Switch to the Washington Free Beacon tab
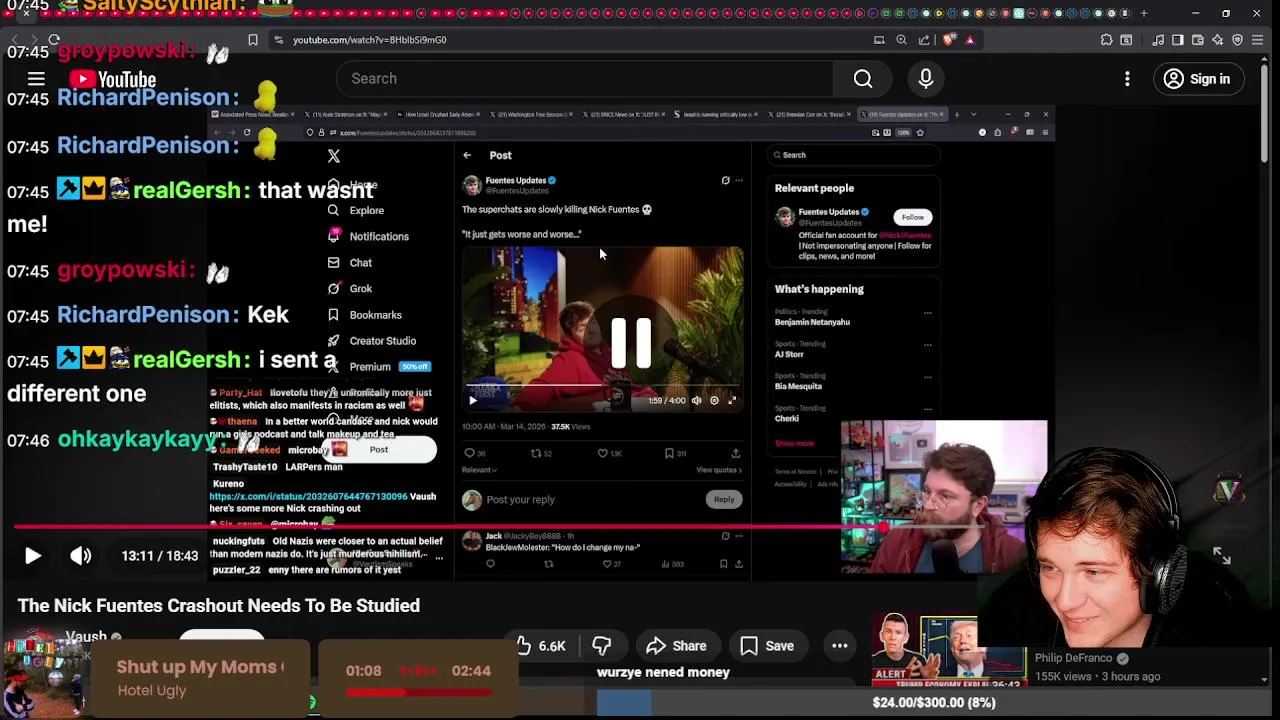This screenshot has height=720, width=1280. coord(531,114)
